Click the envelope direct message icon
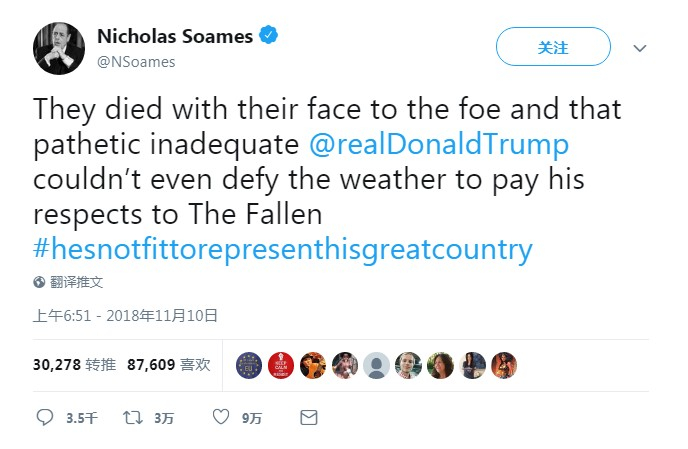The height and width of the screenshot is (449, 688). [x=309, y=417]
